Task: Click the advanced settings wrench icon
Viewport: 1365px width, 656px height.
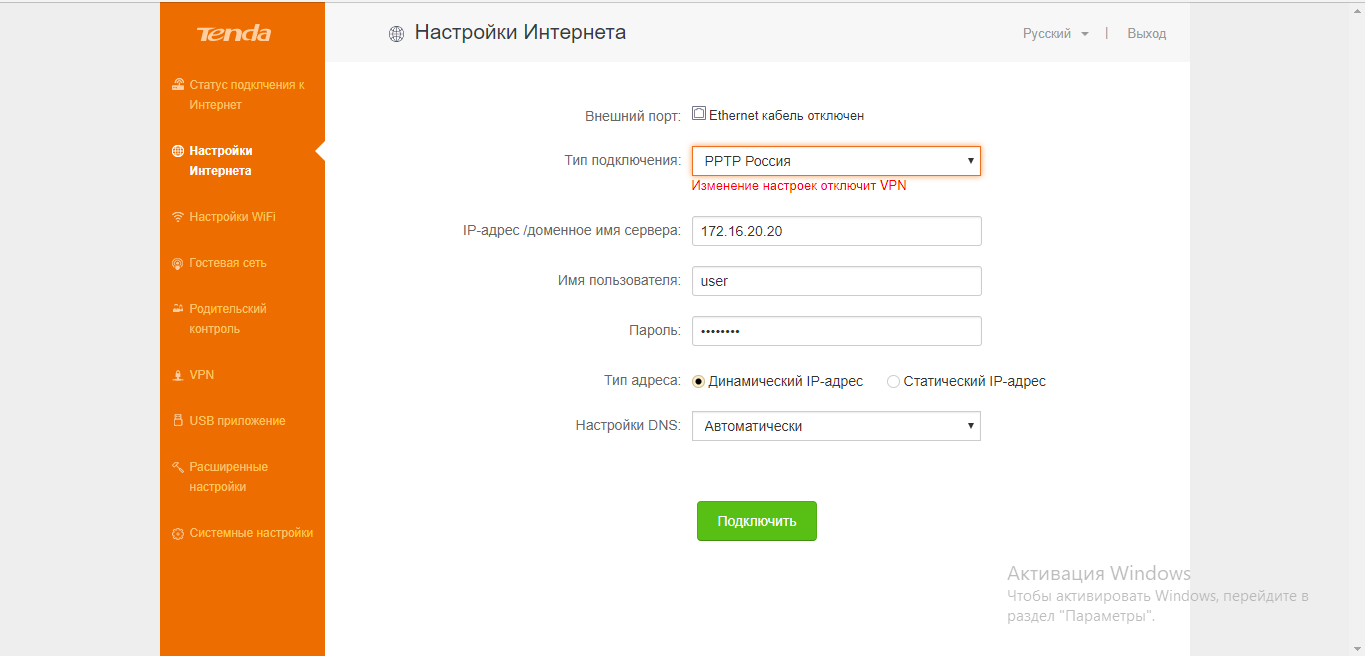Action: pyautogui.click(x=178, y=467)
